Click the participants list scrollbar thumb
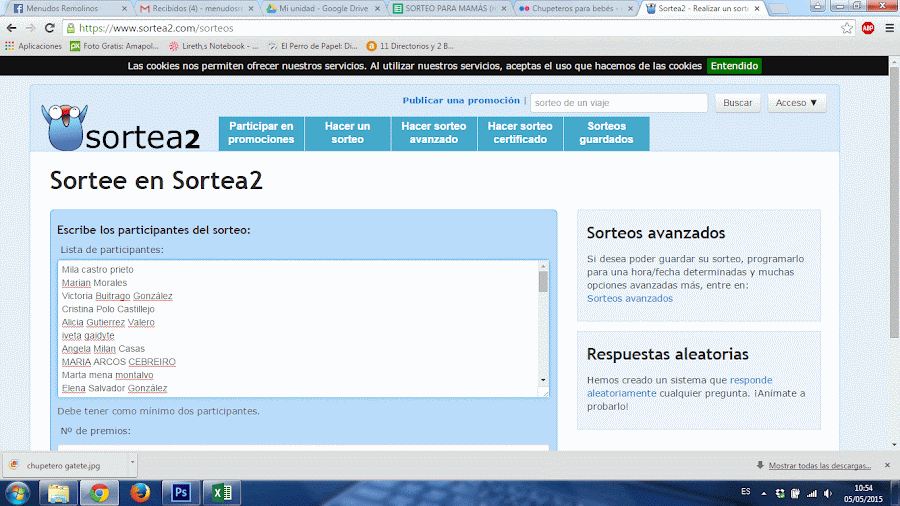 [543, 282]
